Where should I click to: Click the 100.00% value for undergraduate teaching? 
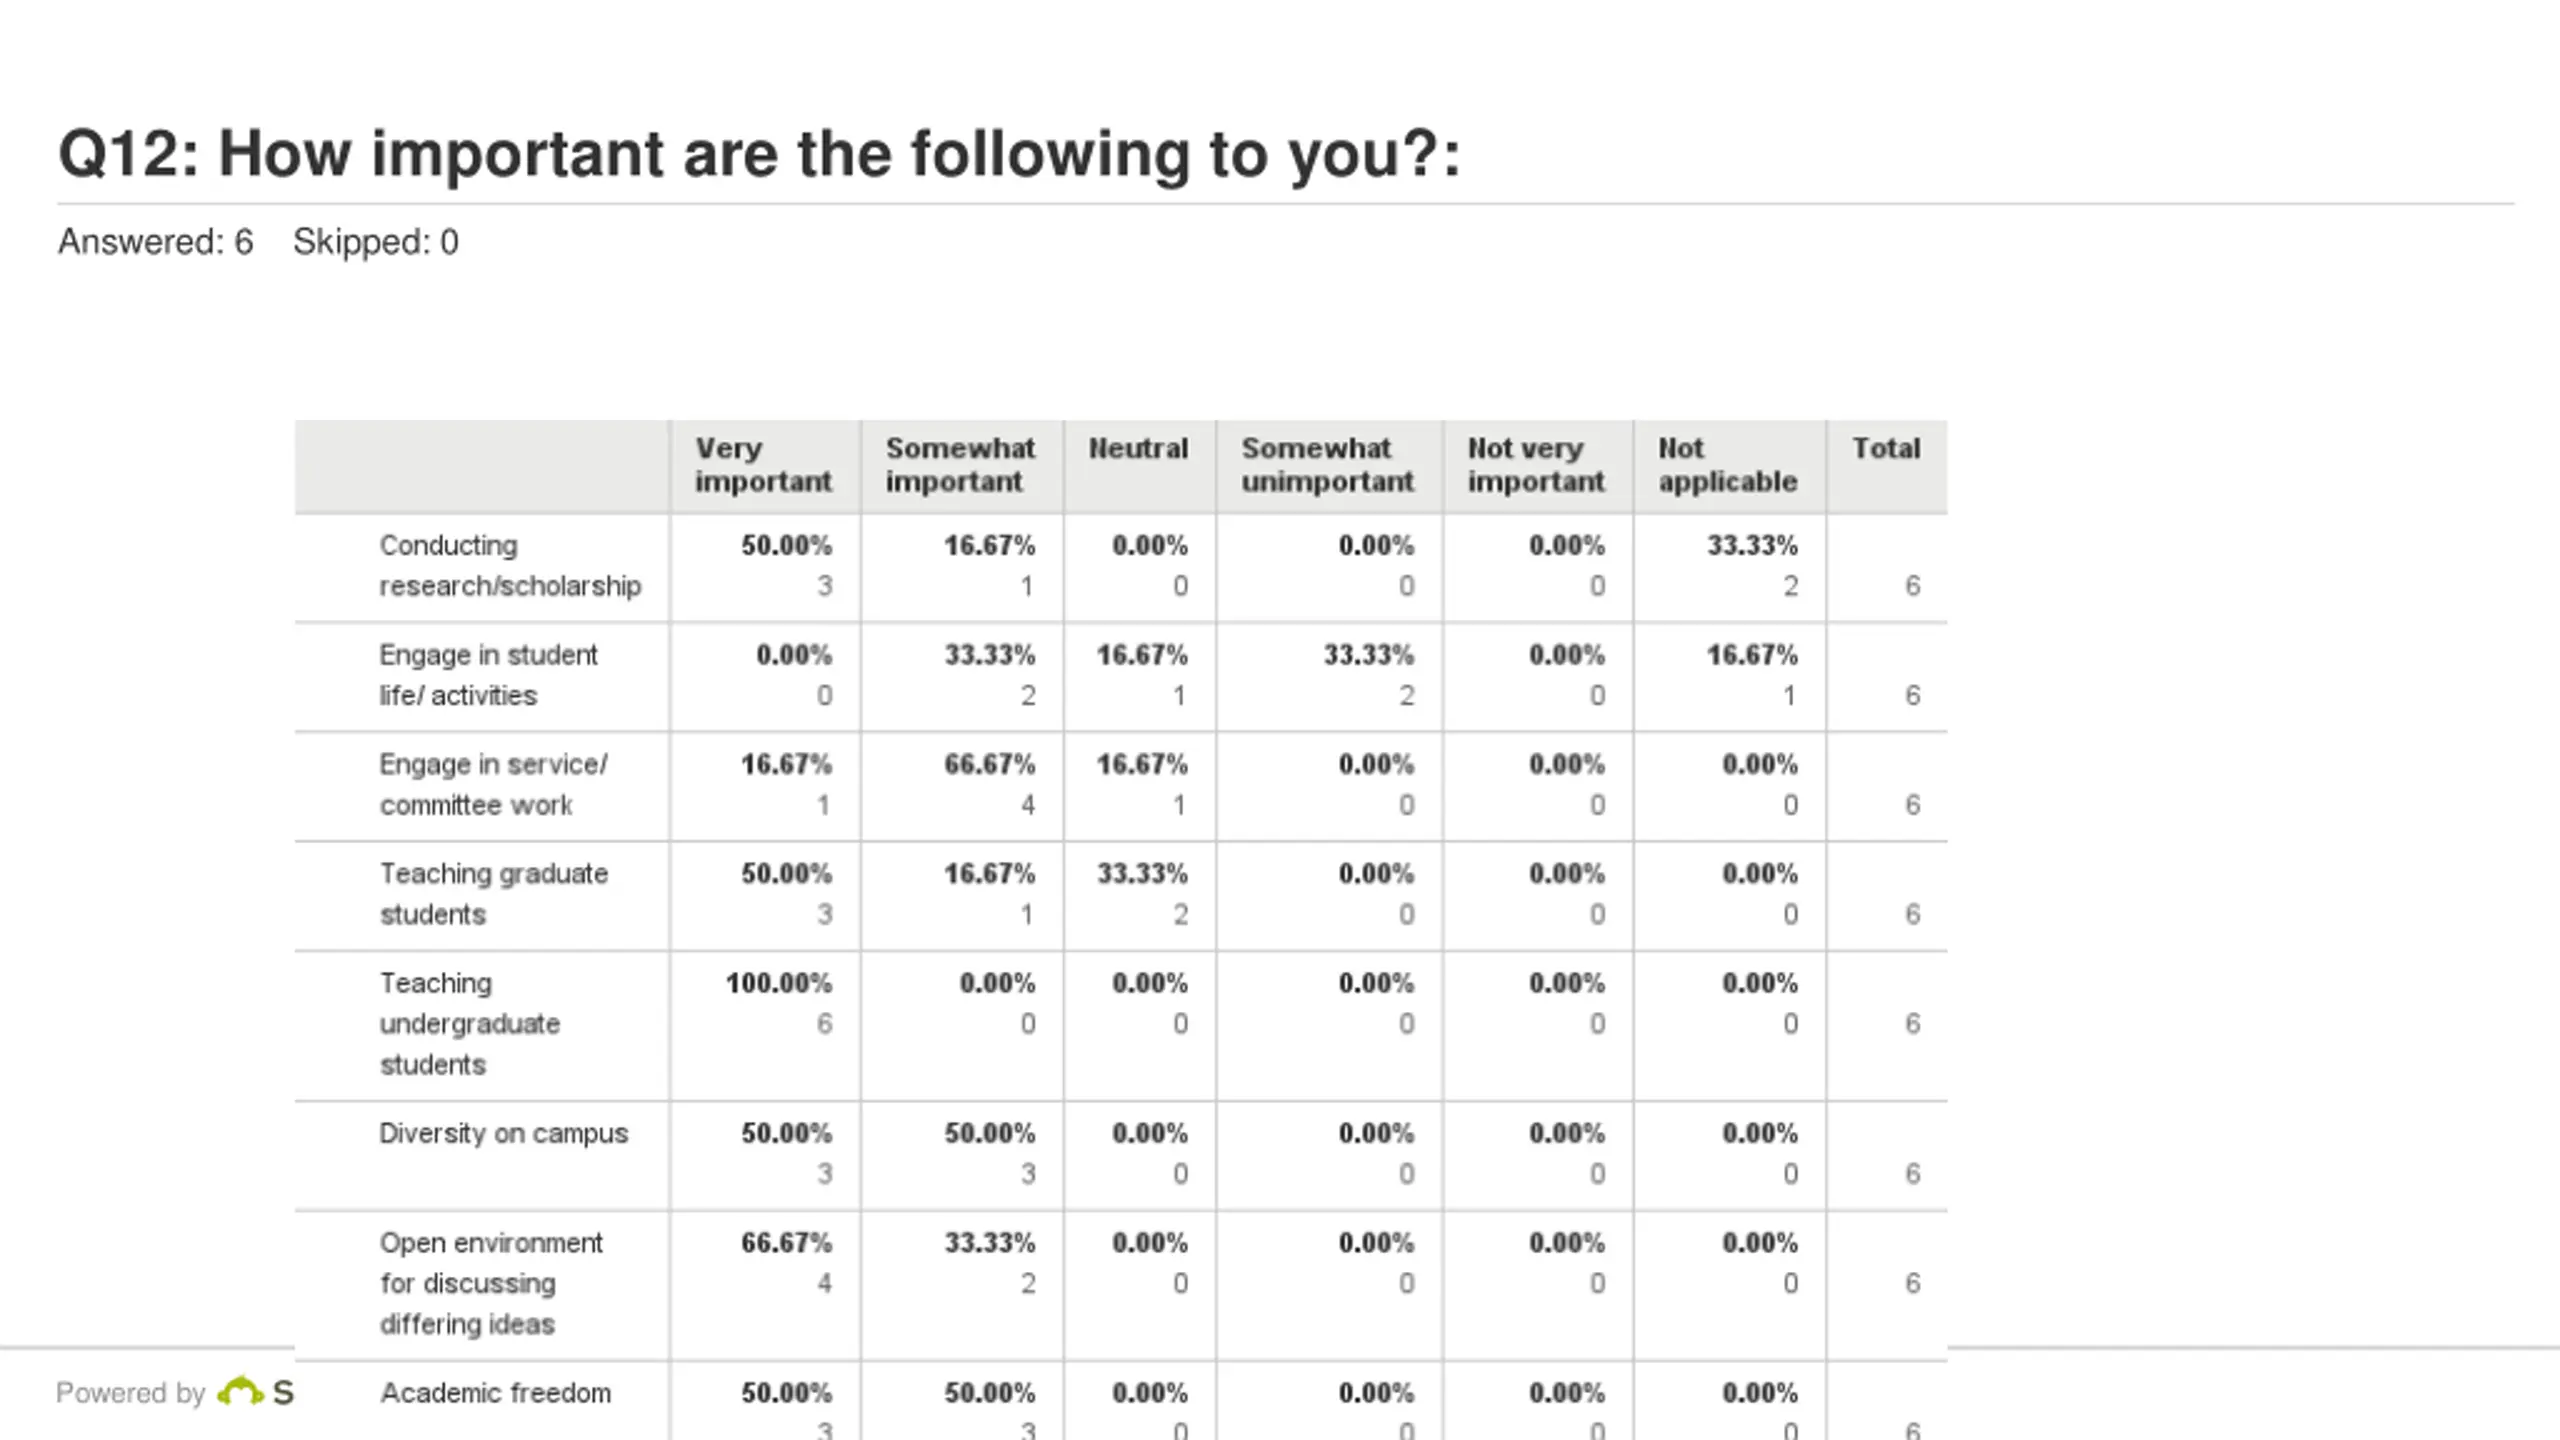click(x=778, y=983)
